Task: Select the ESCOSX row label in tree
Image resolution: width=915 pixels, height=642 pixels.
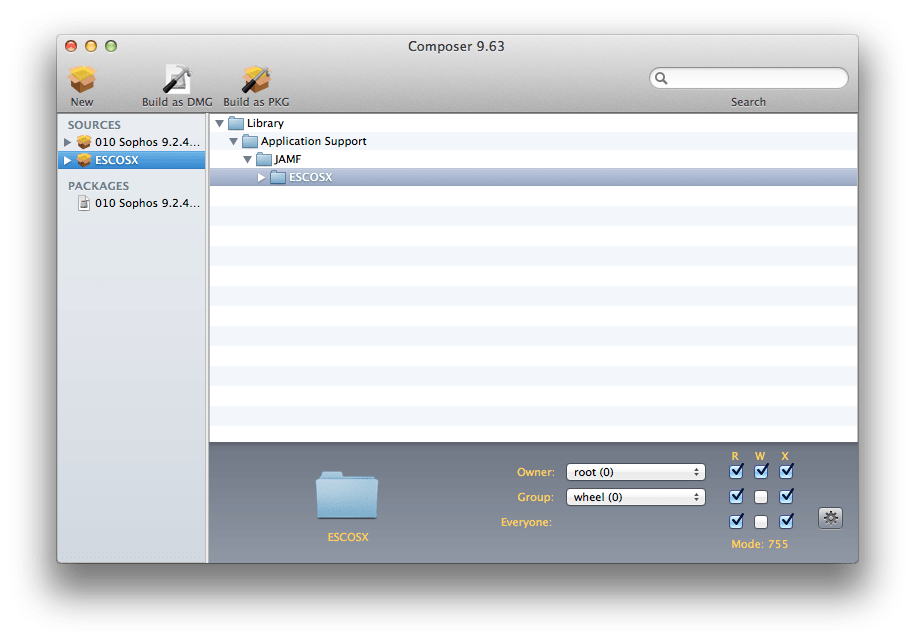Action: pos(310,177)
